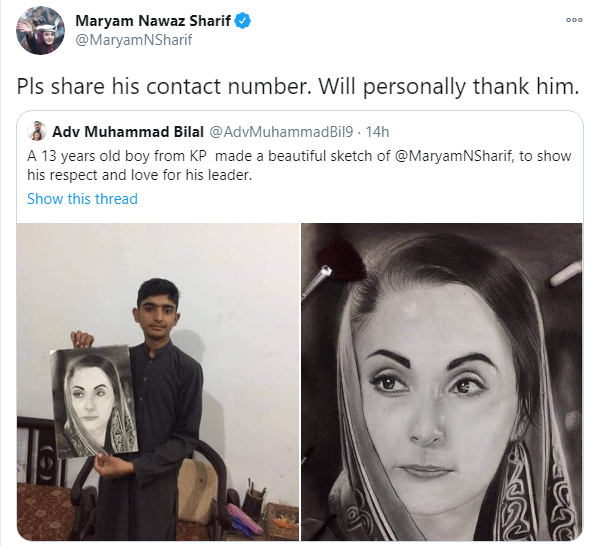Screen dimensions: 596x546
Task: Click the Show this thread link
Action: (x=82, y=199)
